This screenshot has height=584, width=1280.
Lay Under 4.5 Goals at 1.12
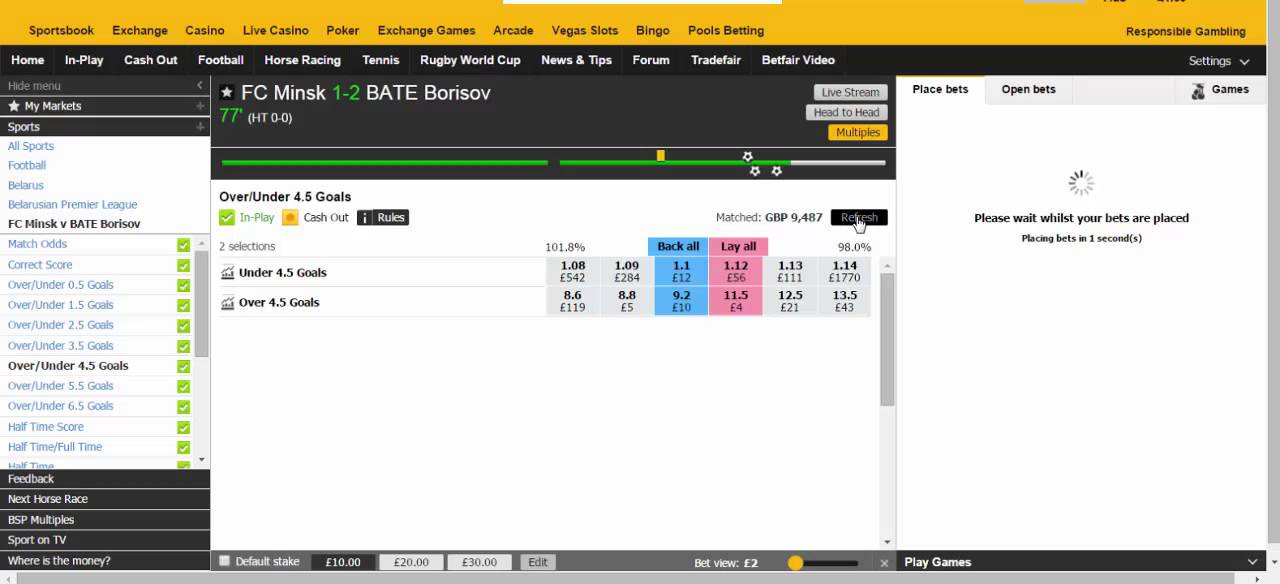pos(736,272)
